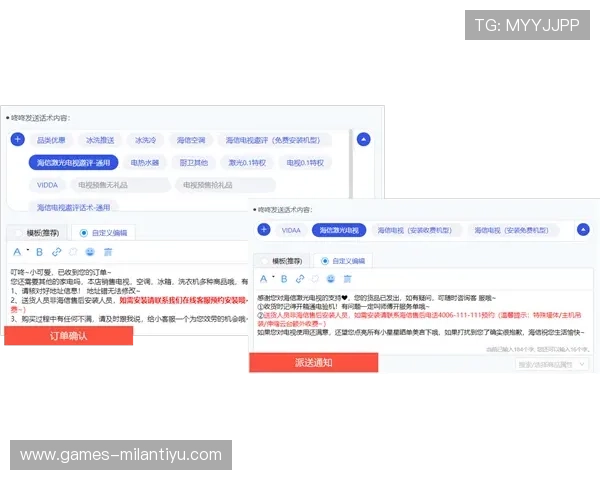Click the blue plus icon in order confirmation panel
Screen dimensions: 600x480
[x=18, y=139]
